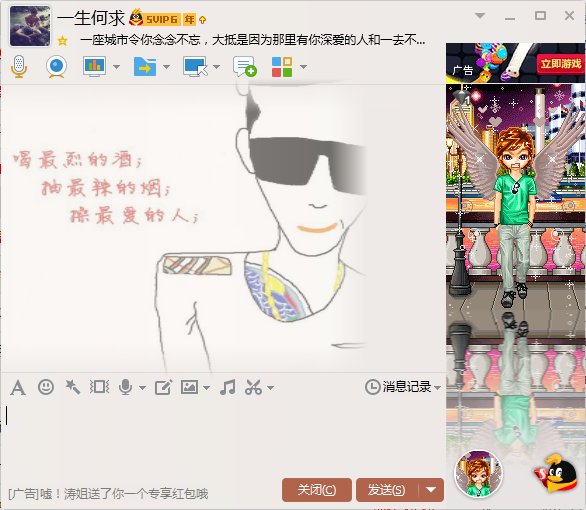Create a discussion group chat icon
586x510 pixels.
244,67
